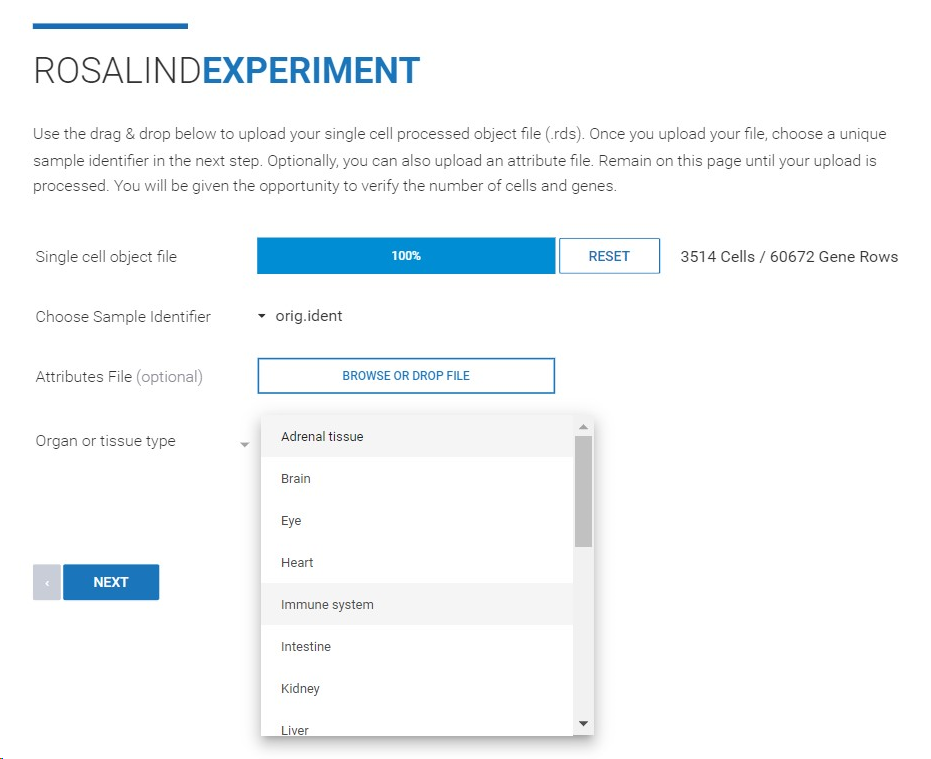
Task: Click the Single cell object file label
Action: pos(106,257)
